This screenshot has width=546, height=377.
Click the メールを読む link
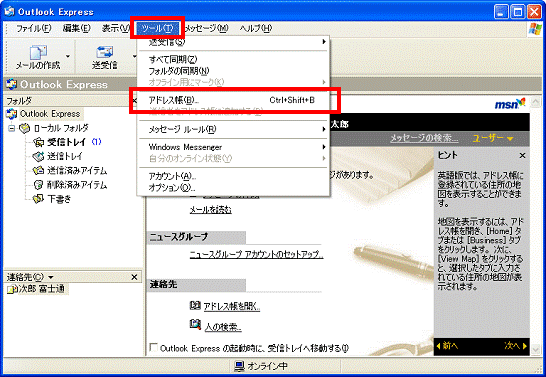coord(210,210)
